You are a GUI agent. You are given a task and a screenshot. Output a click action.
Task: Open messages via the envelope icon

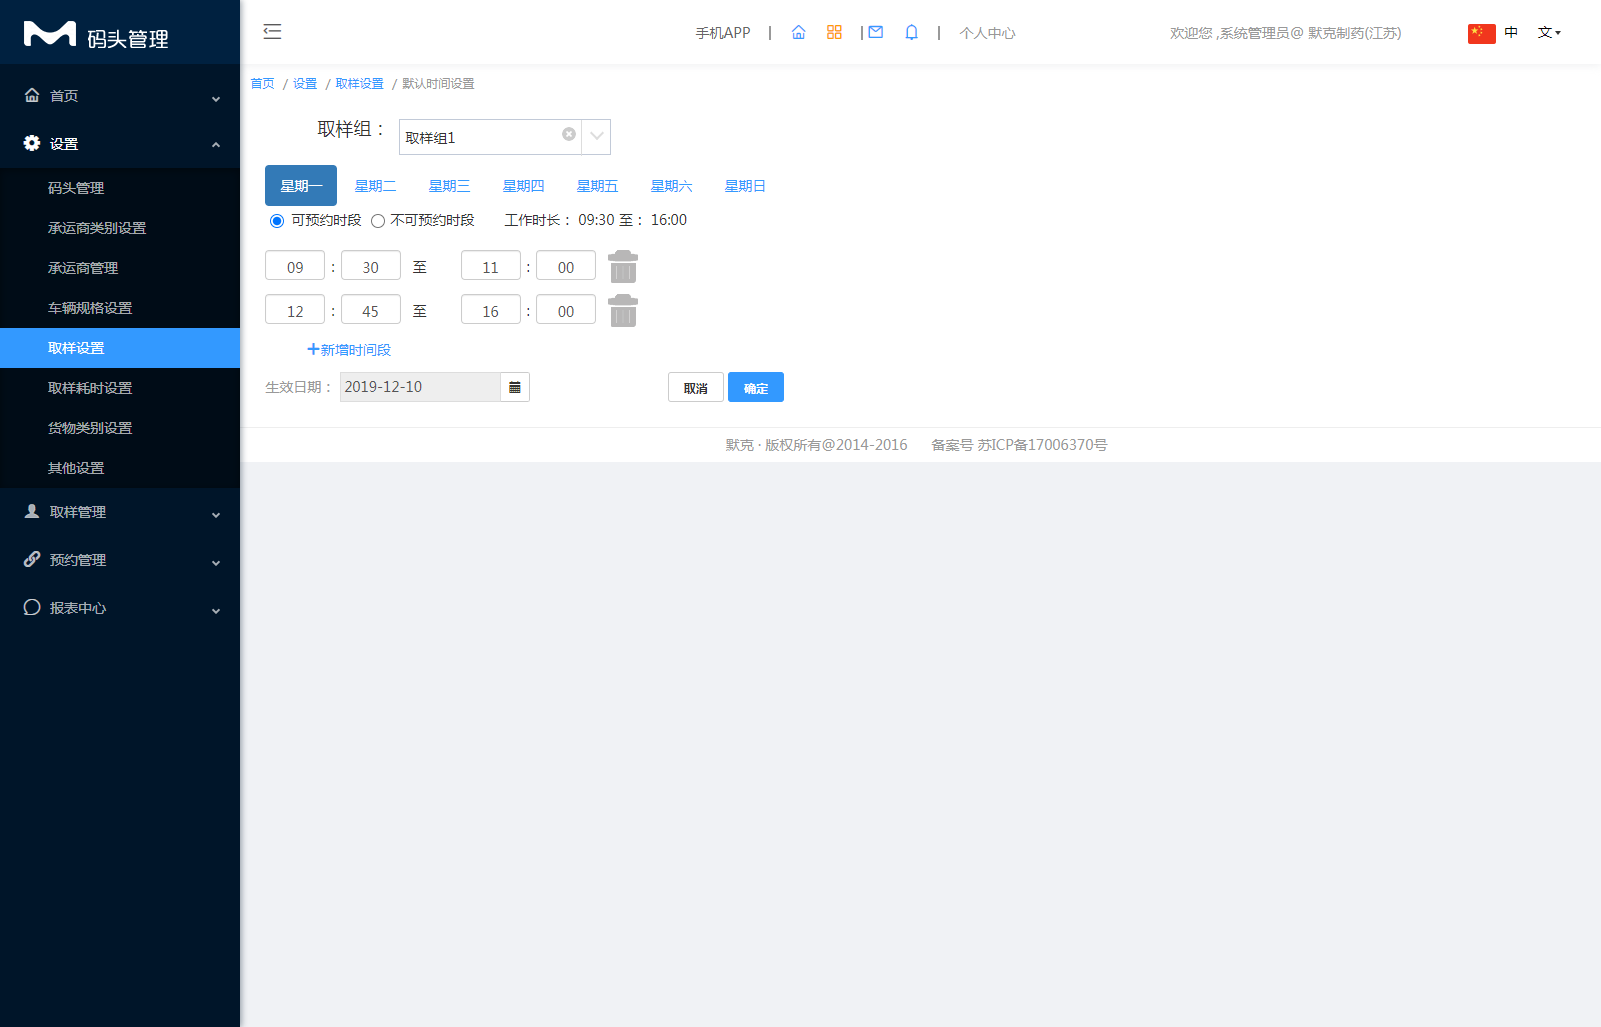click(876, 32)
